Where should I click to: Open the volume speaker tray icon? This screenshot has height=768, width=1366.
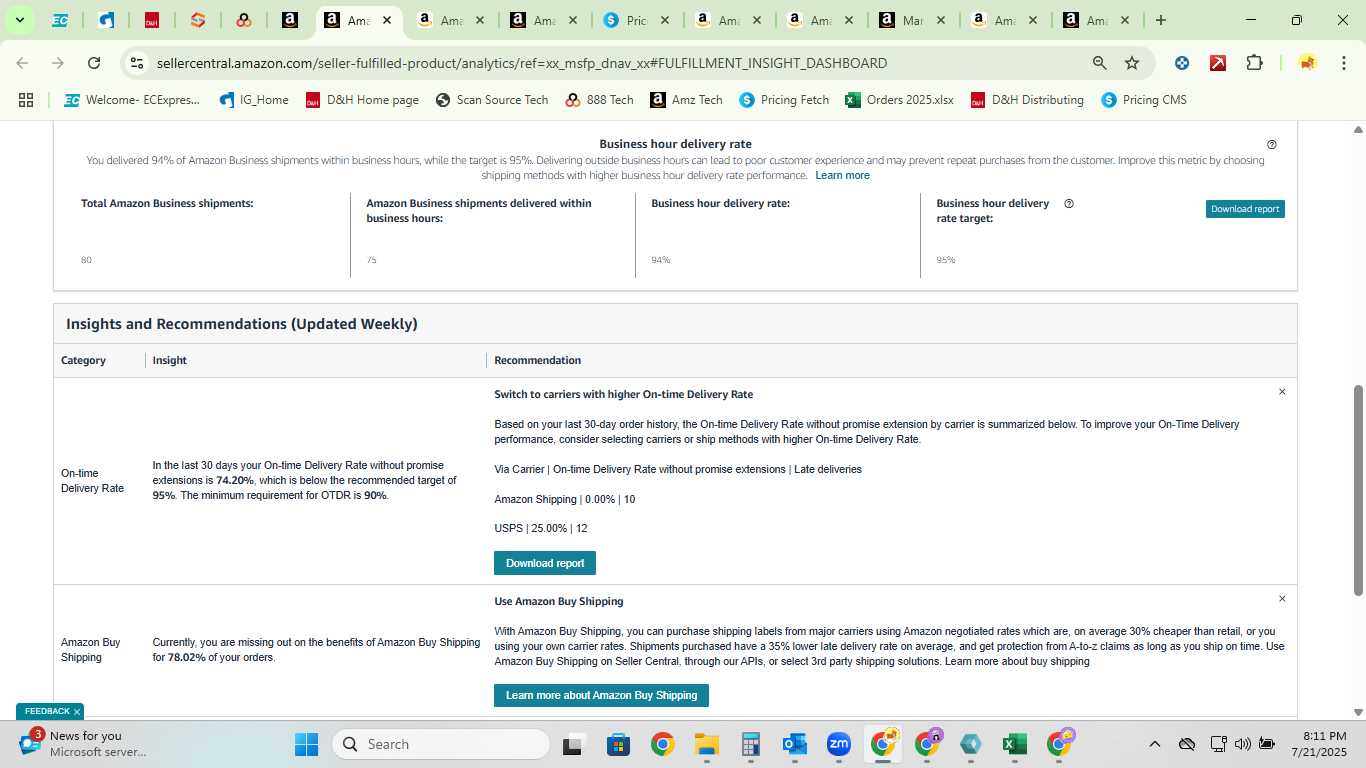point(1243,744)
